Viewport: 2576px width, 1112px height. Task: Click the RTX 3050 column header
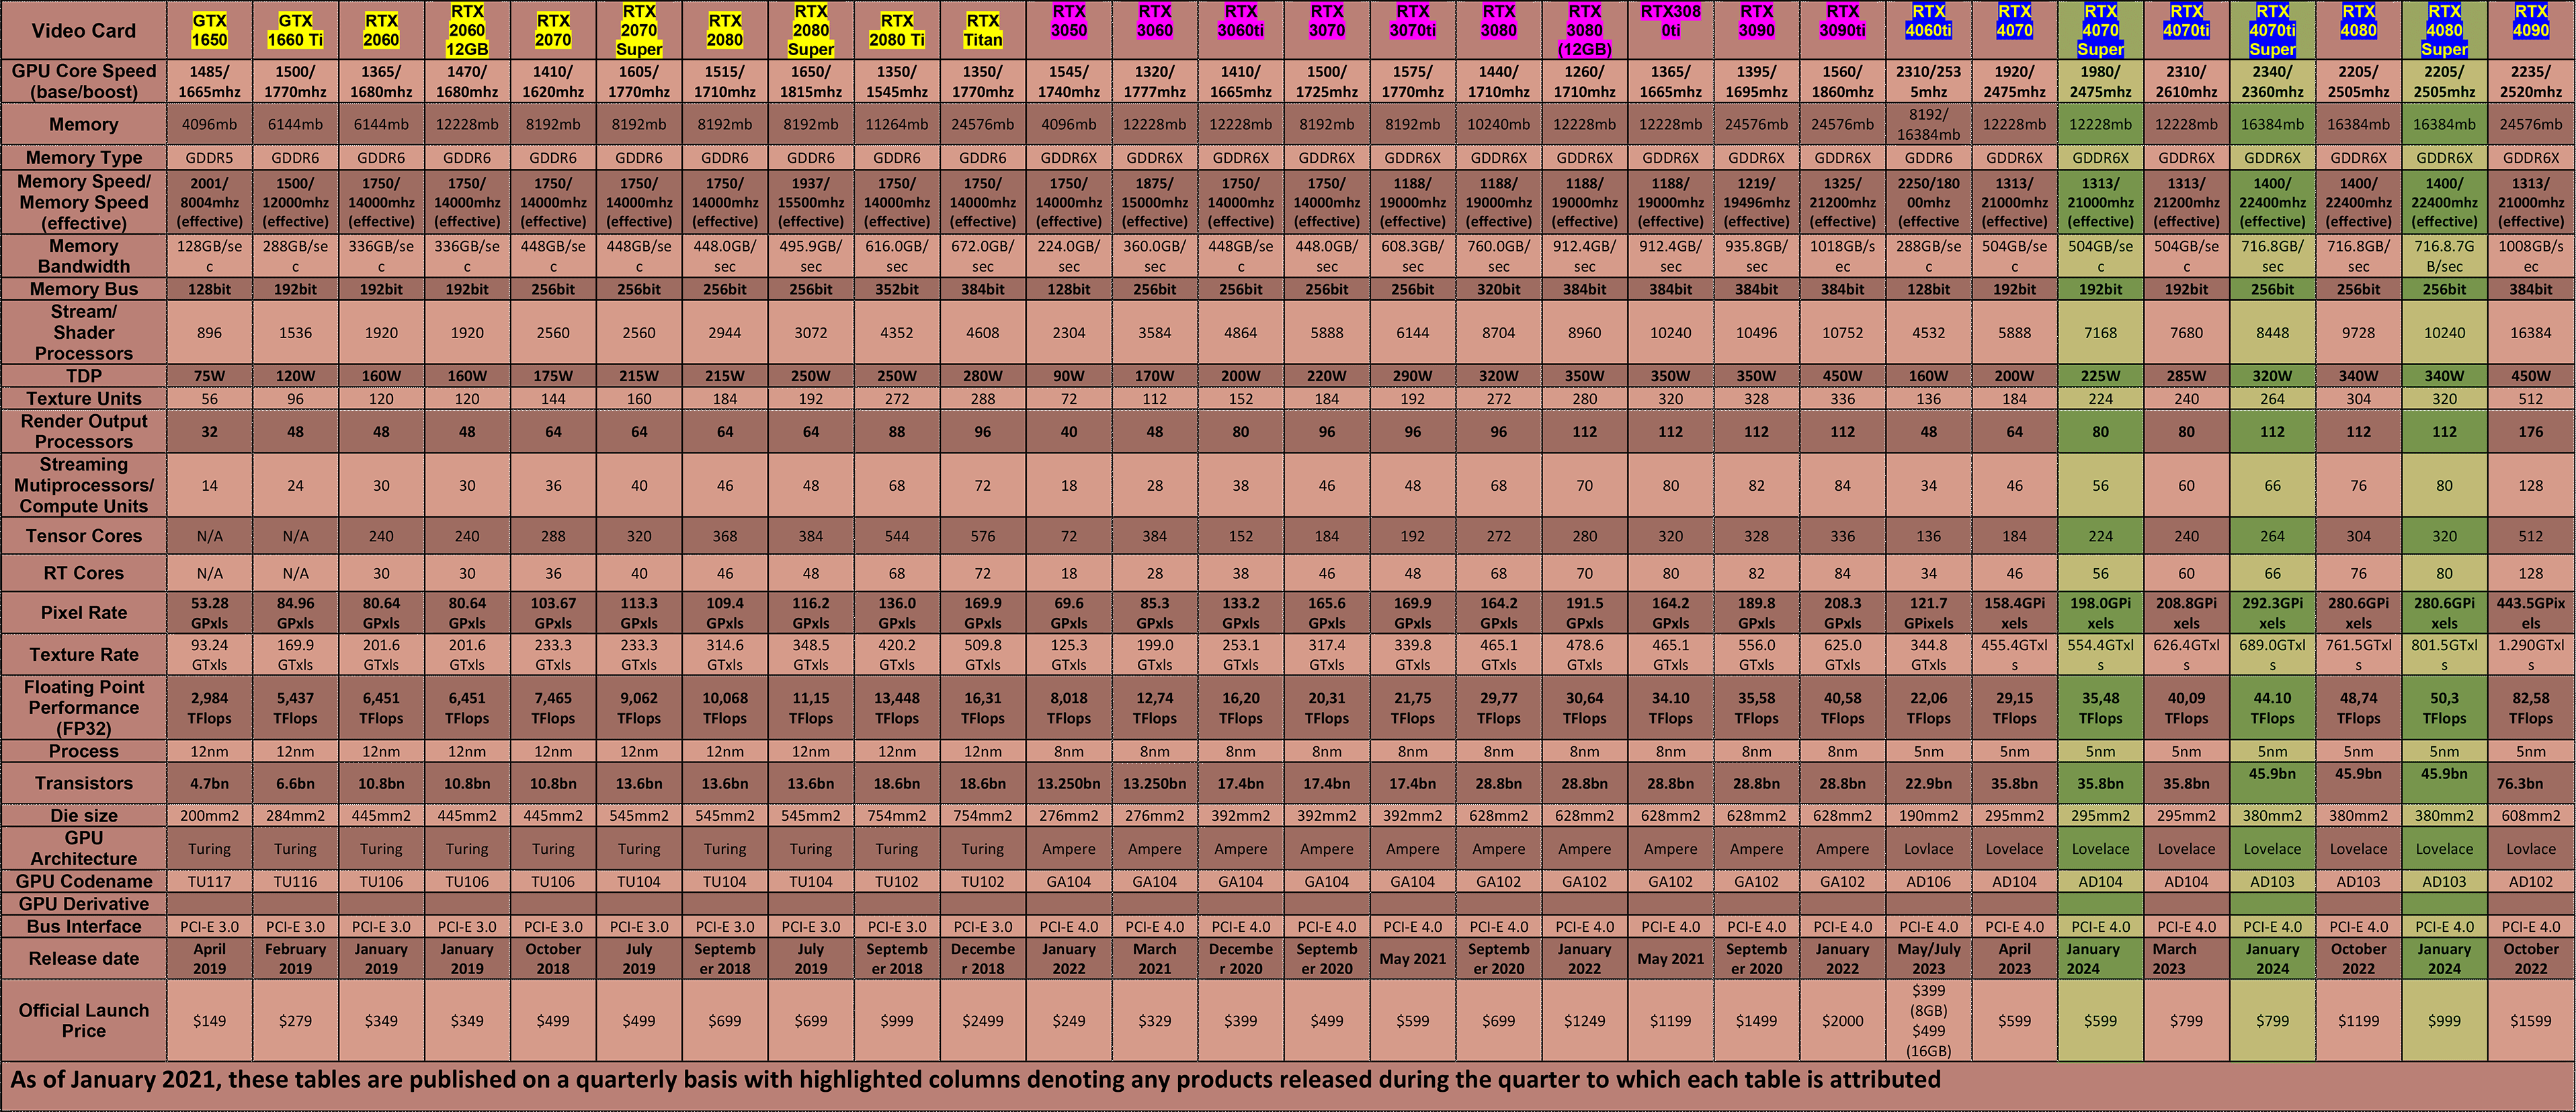coord(1069,30)
